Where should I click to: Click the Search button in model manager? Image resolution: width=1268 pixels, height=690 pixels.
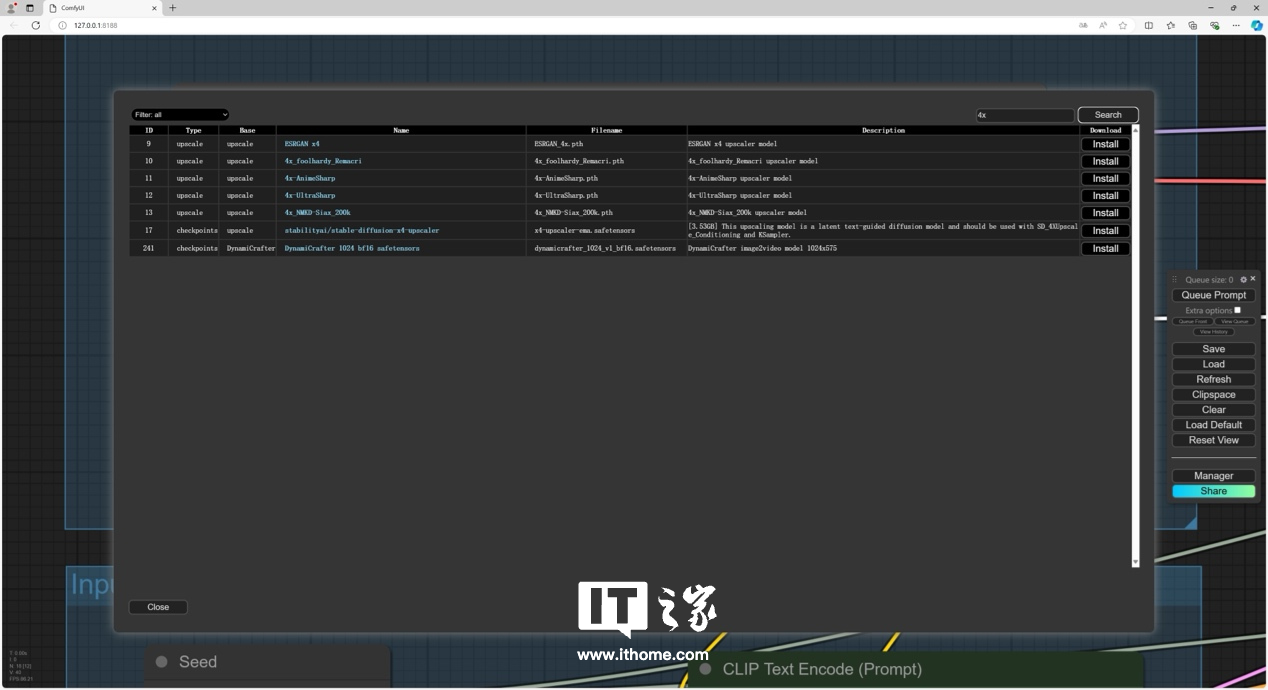[1107, 115]
